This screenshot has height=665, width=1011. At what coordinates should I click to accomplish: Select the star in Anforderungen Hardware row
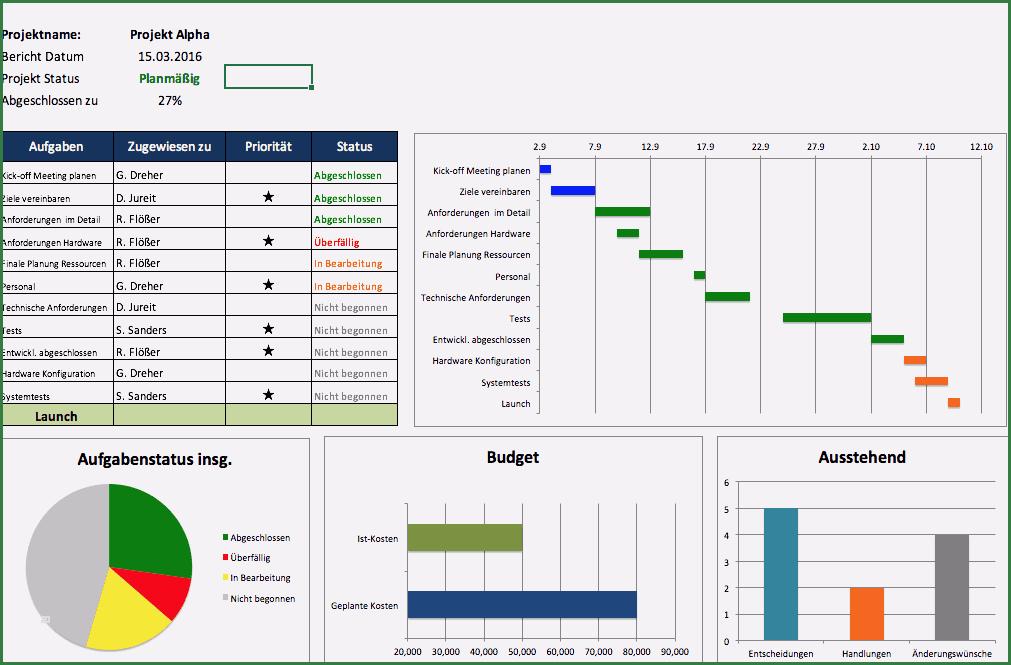pyautogui.click(x=268, y=241)
